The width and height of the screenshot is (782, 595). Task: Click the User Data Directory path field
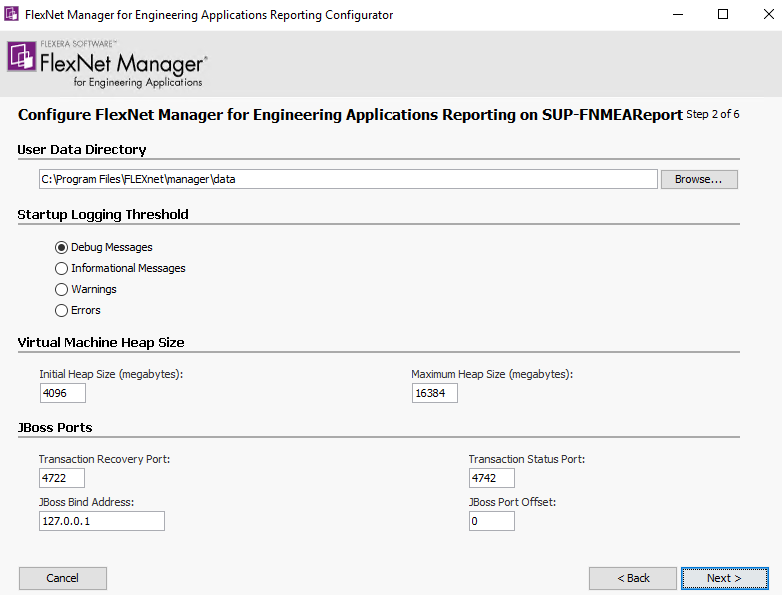point(348,179)
